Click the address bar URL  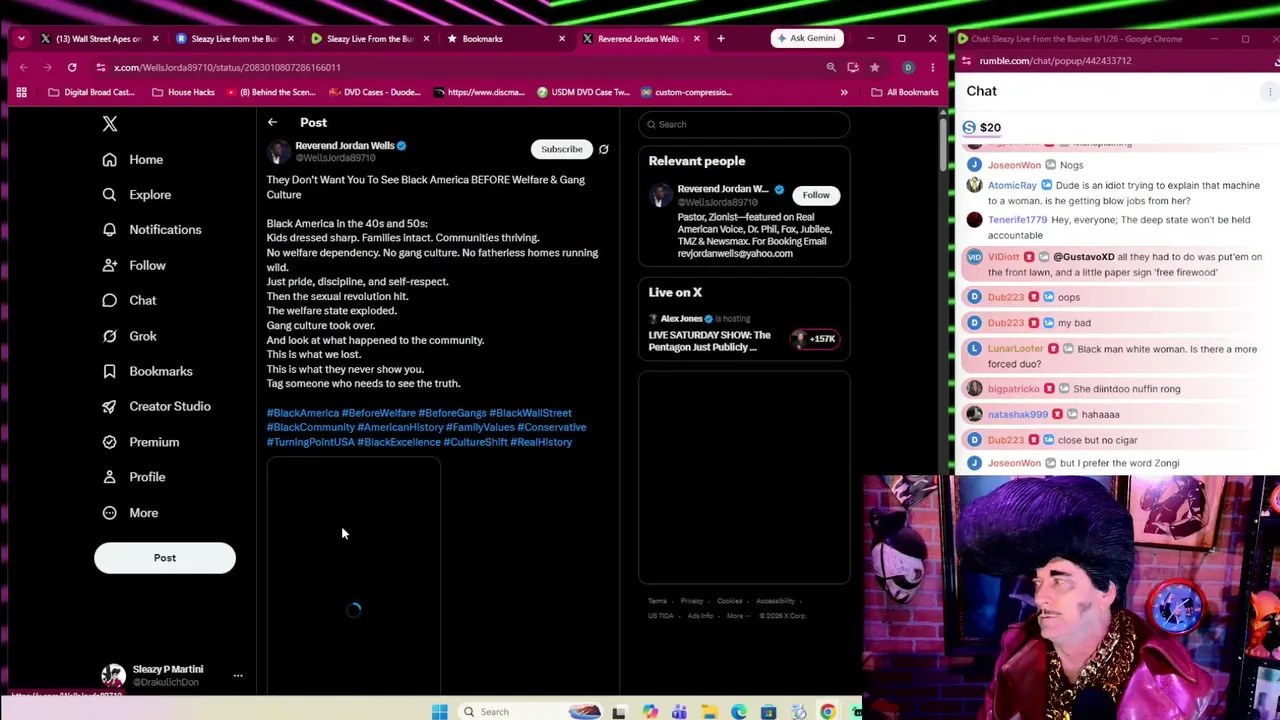click(227, 67)
